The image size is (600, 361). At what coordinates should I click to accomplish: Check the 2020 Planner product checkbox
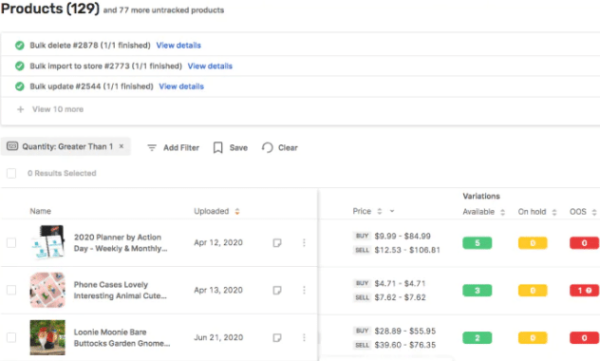11,243
